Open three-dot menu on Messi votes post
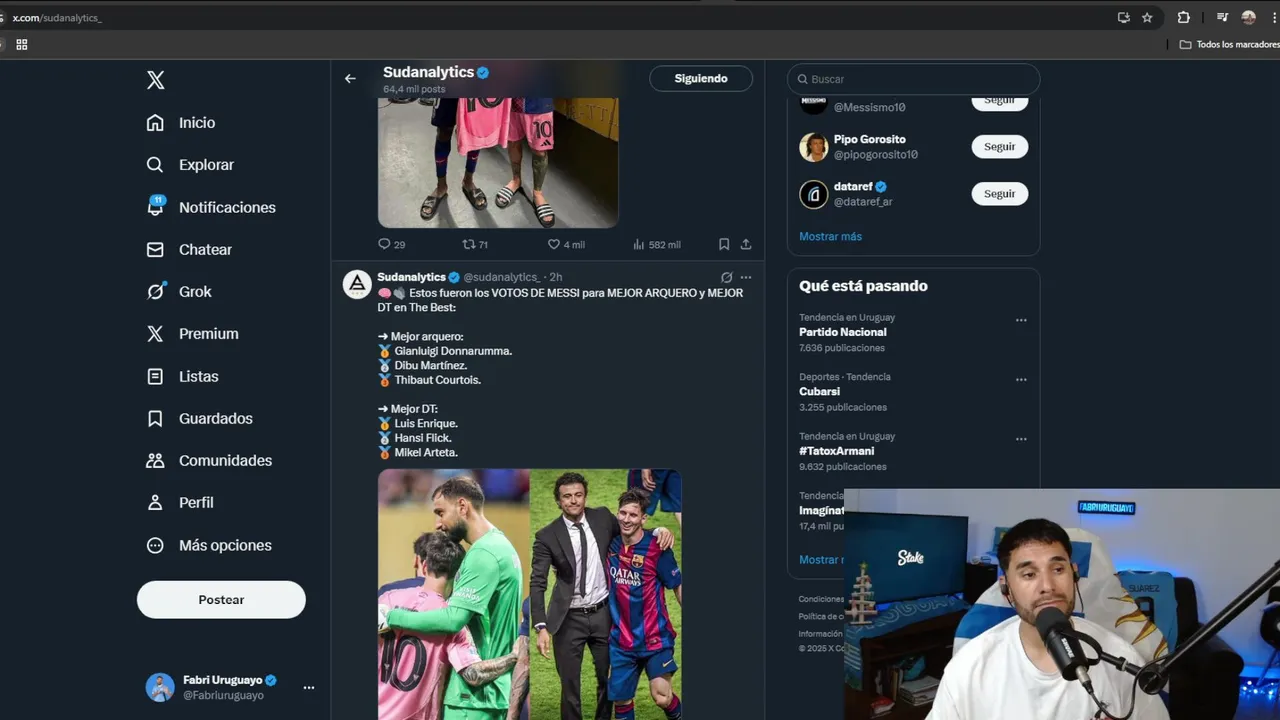Image resolution: width=1280 pixels, height=720 pixels. click(746, 277)
